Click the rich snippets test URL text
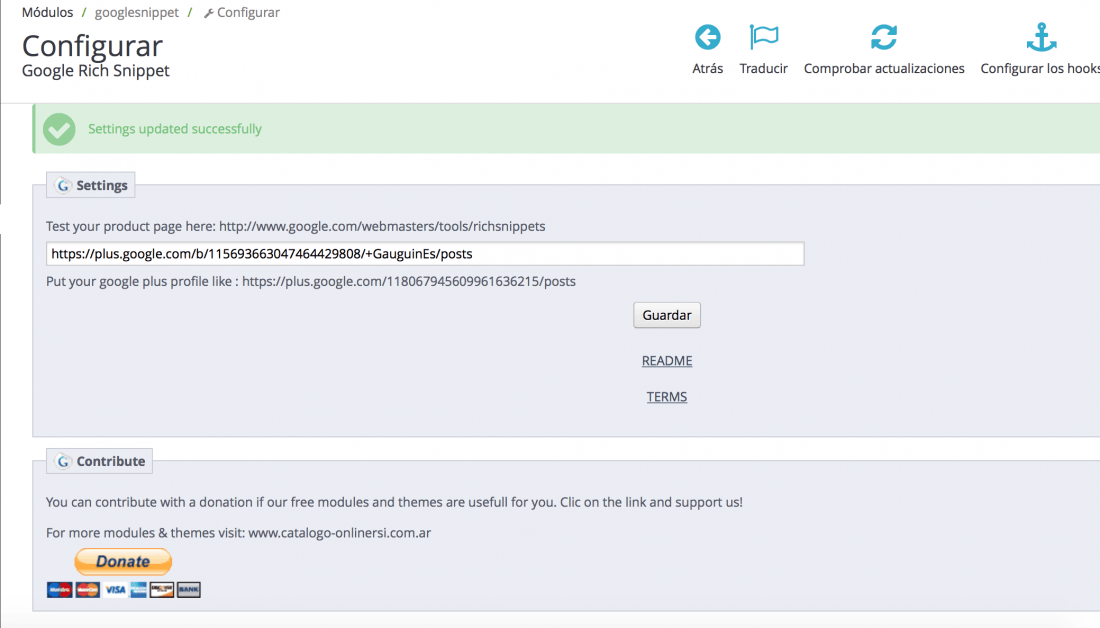The image size is (1100, 628). click(382, 226)
